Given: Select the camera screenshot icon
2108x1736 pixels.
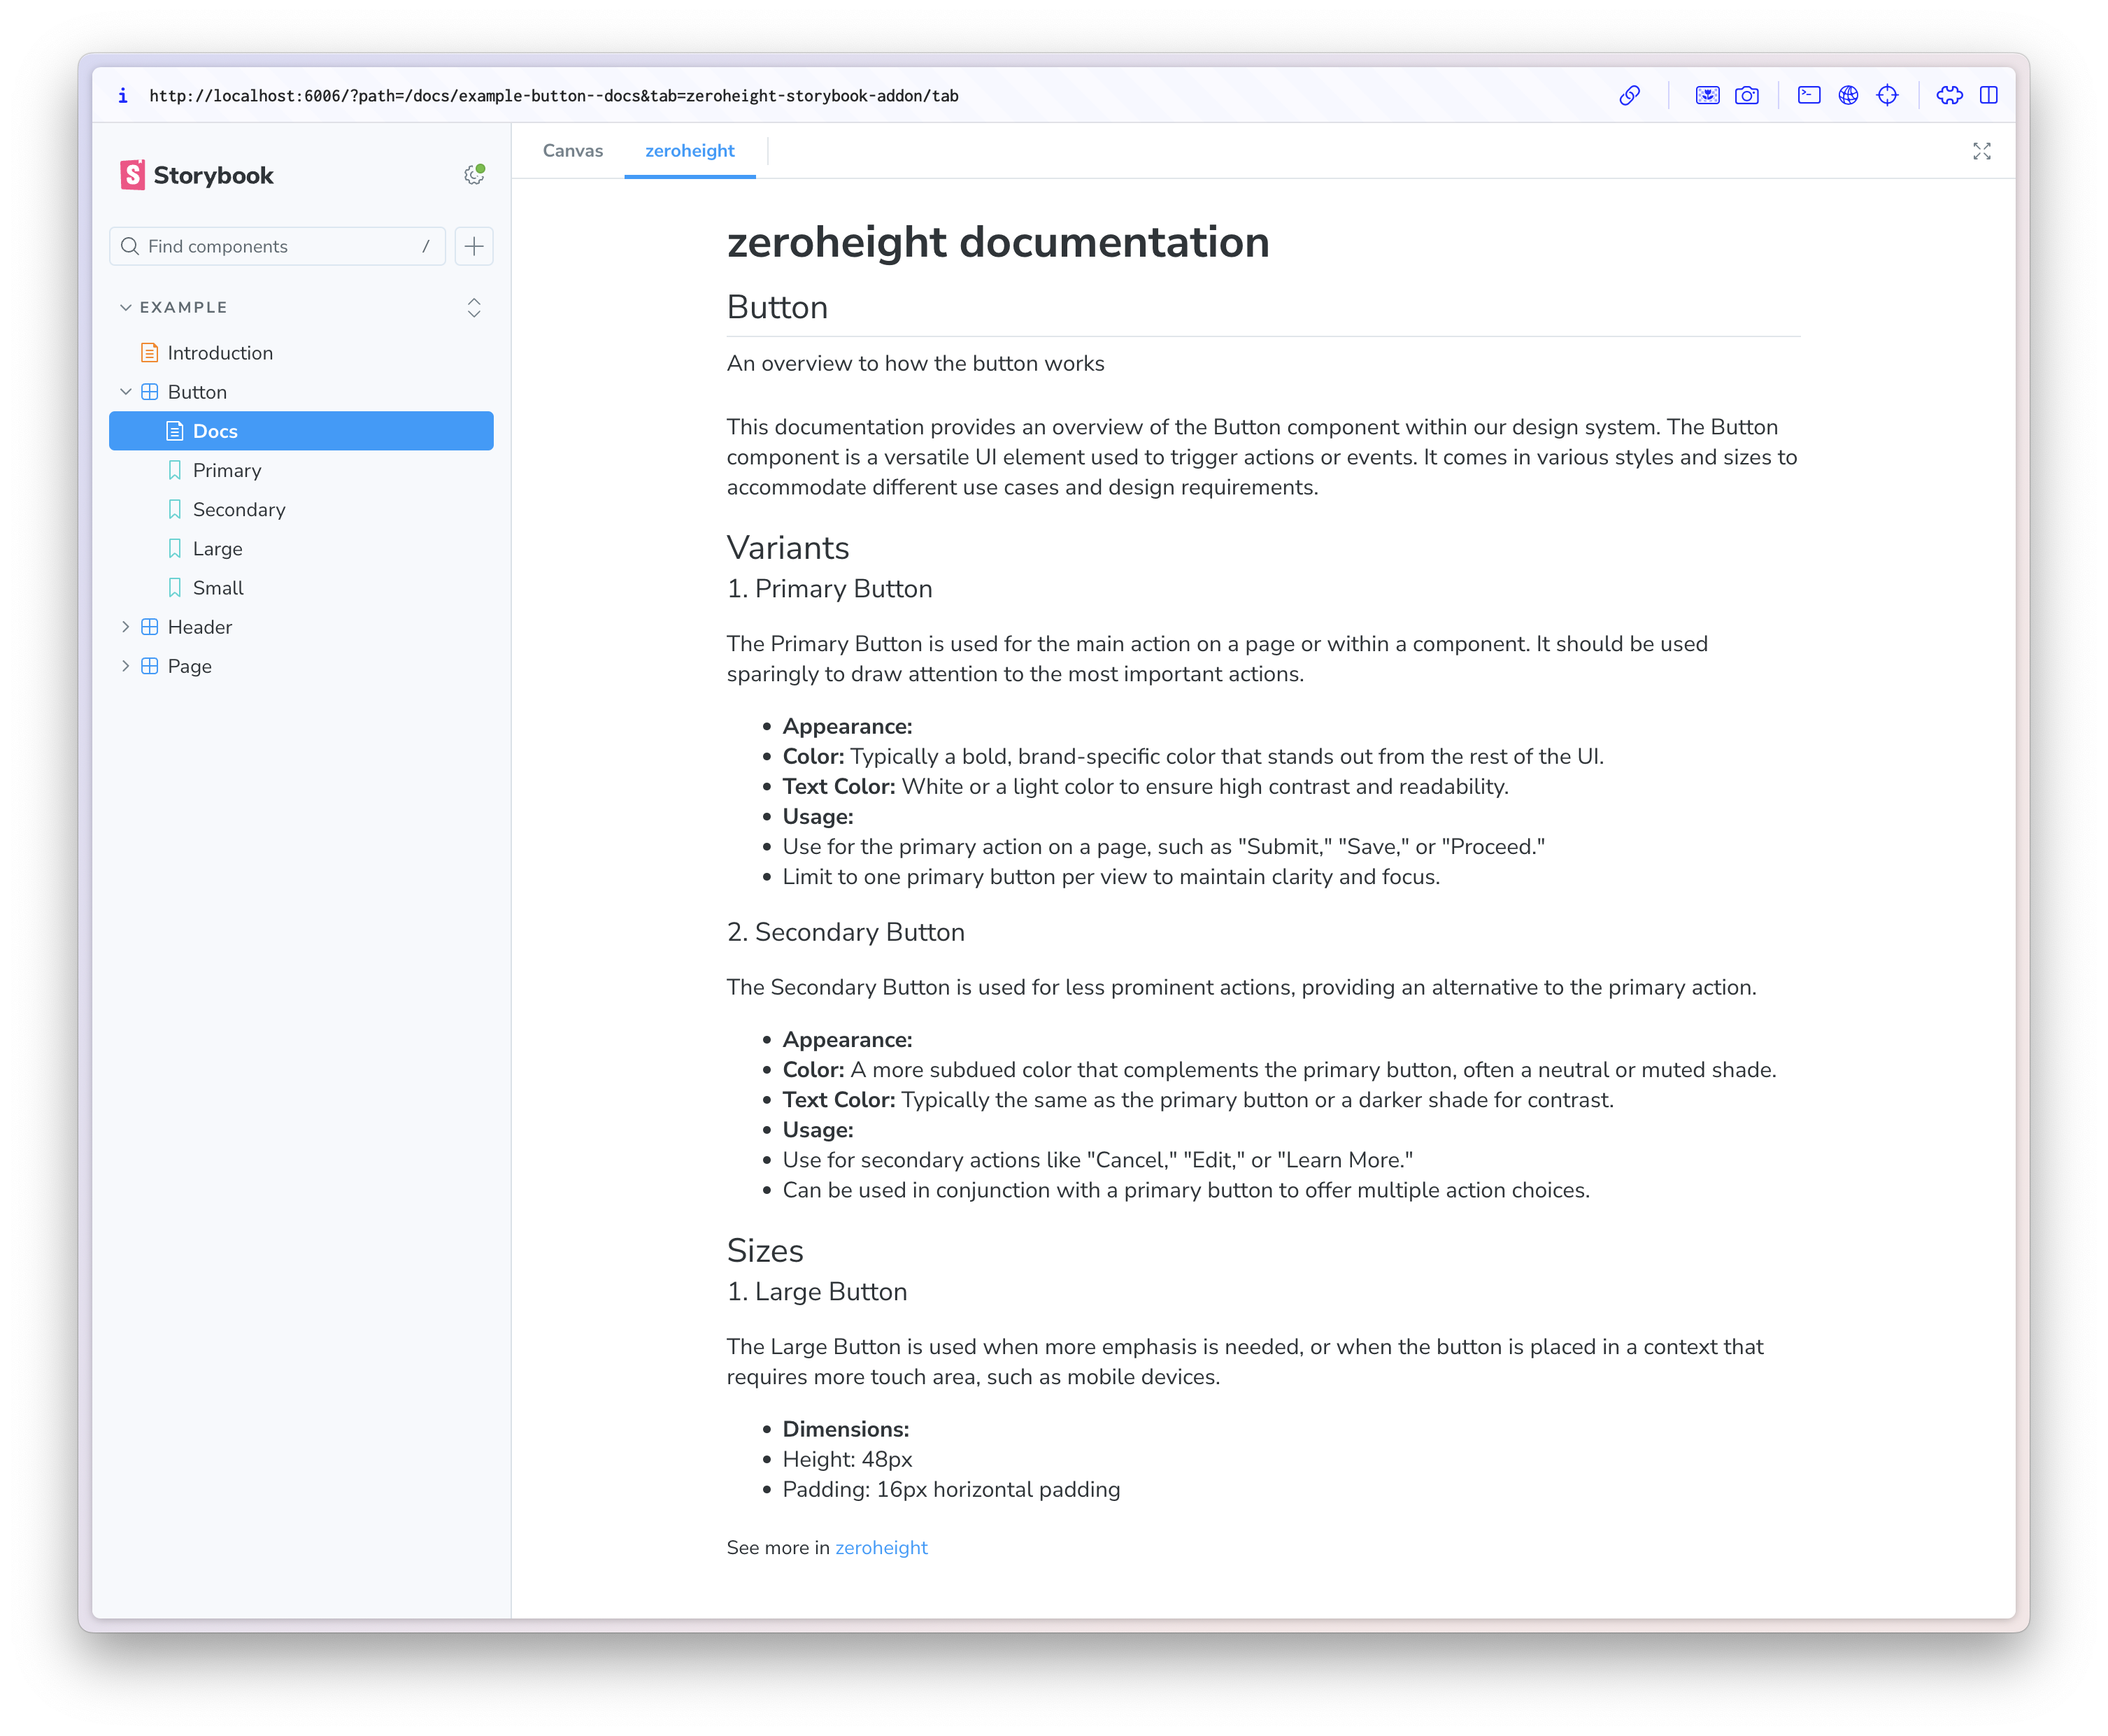Looking at the screenshot, I should pos(1747,95).
